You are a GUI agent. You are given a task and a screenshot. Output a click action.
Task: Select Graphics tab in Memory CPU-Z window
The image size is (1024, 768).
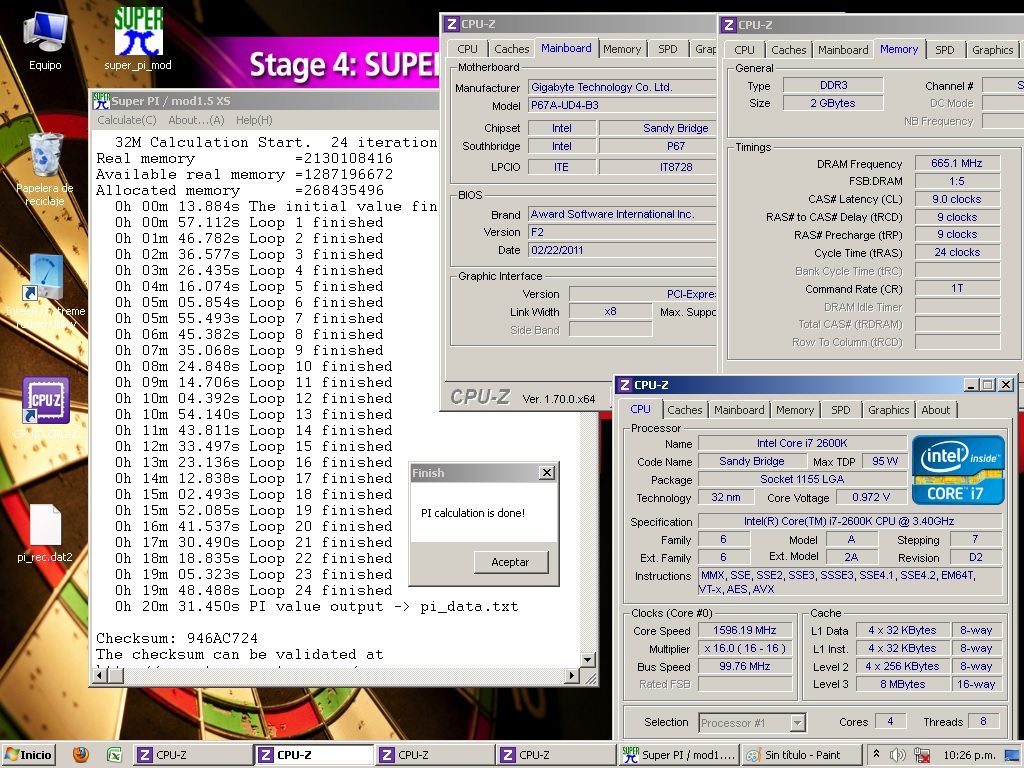click(992, 50)
